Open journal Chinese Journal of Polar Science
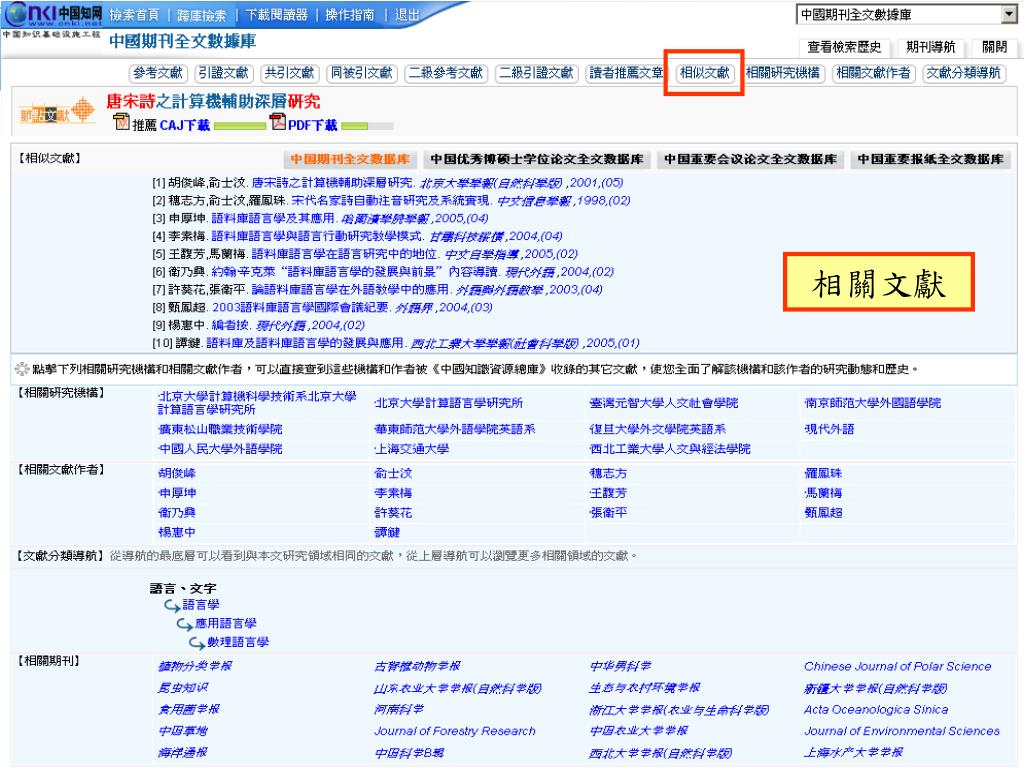Viewport: 1024px width, 768px height. (x=897, y=666)
